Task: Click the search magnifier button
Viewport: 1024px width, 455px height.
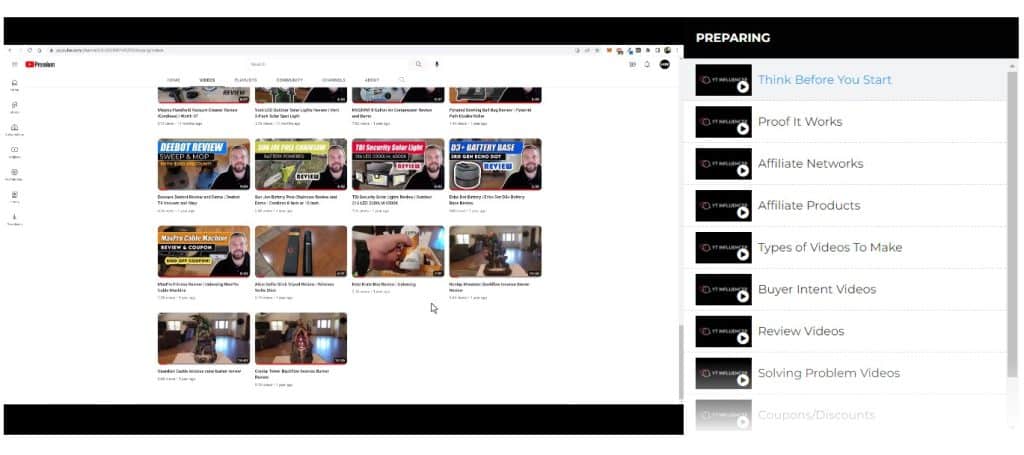Action: [x=419, y=64]
